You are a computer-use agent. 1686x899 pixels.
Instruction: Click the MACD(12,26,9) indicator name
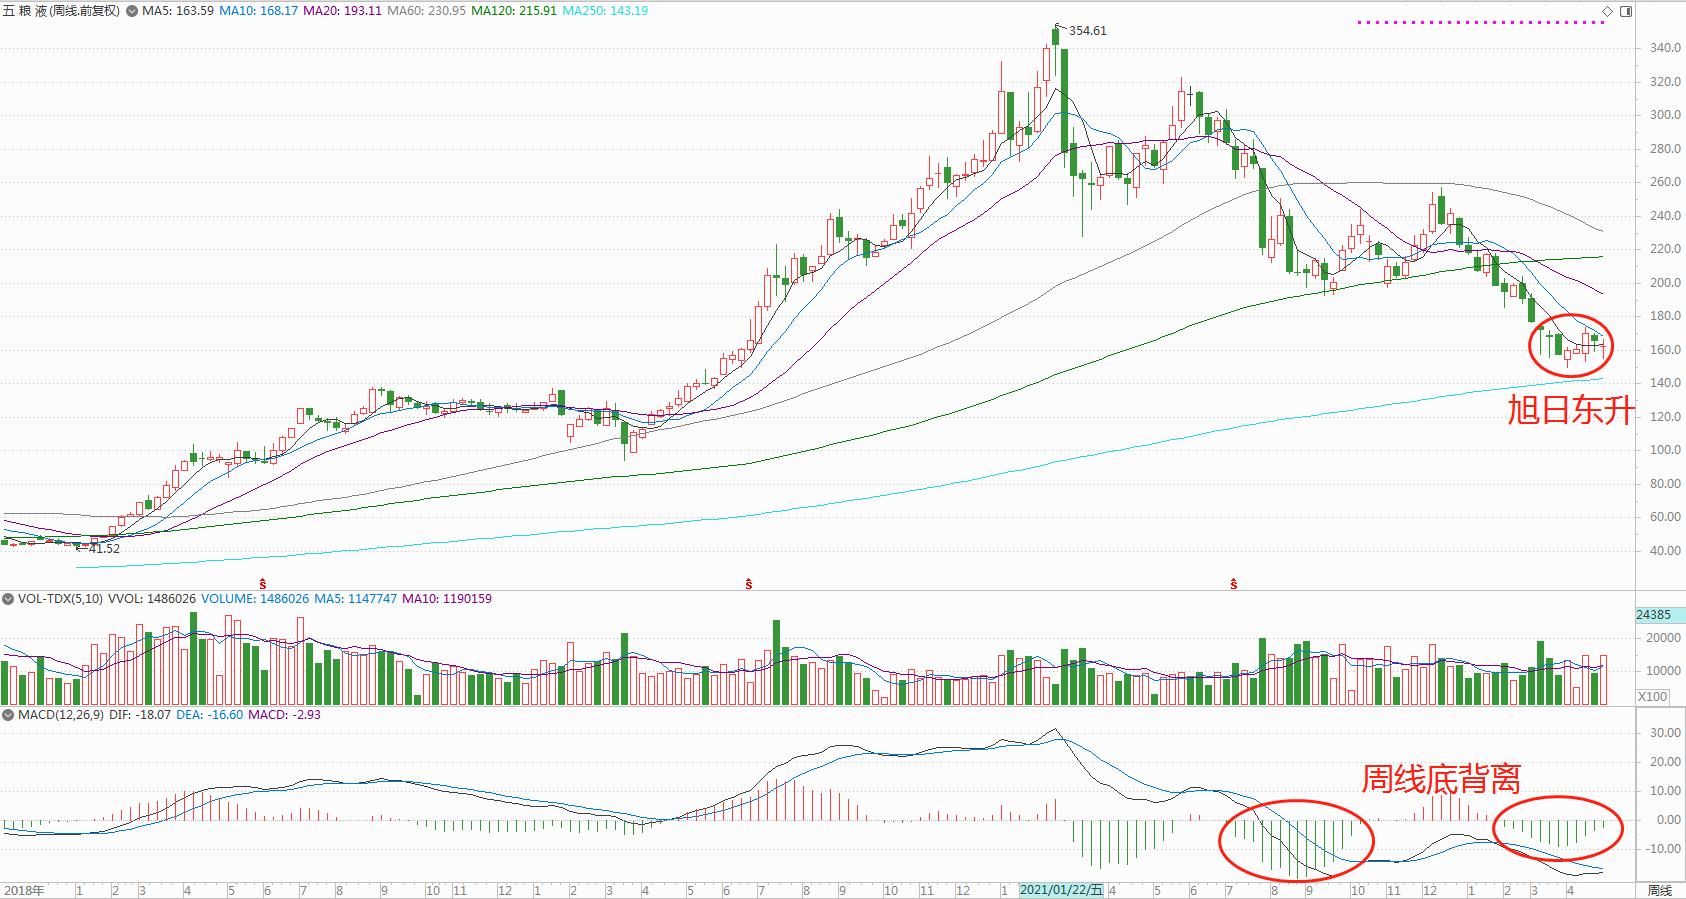tap(60, 715)
